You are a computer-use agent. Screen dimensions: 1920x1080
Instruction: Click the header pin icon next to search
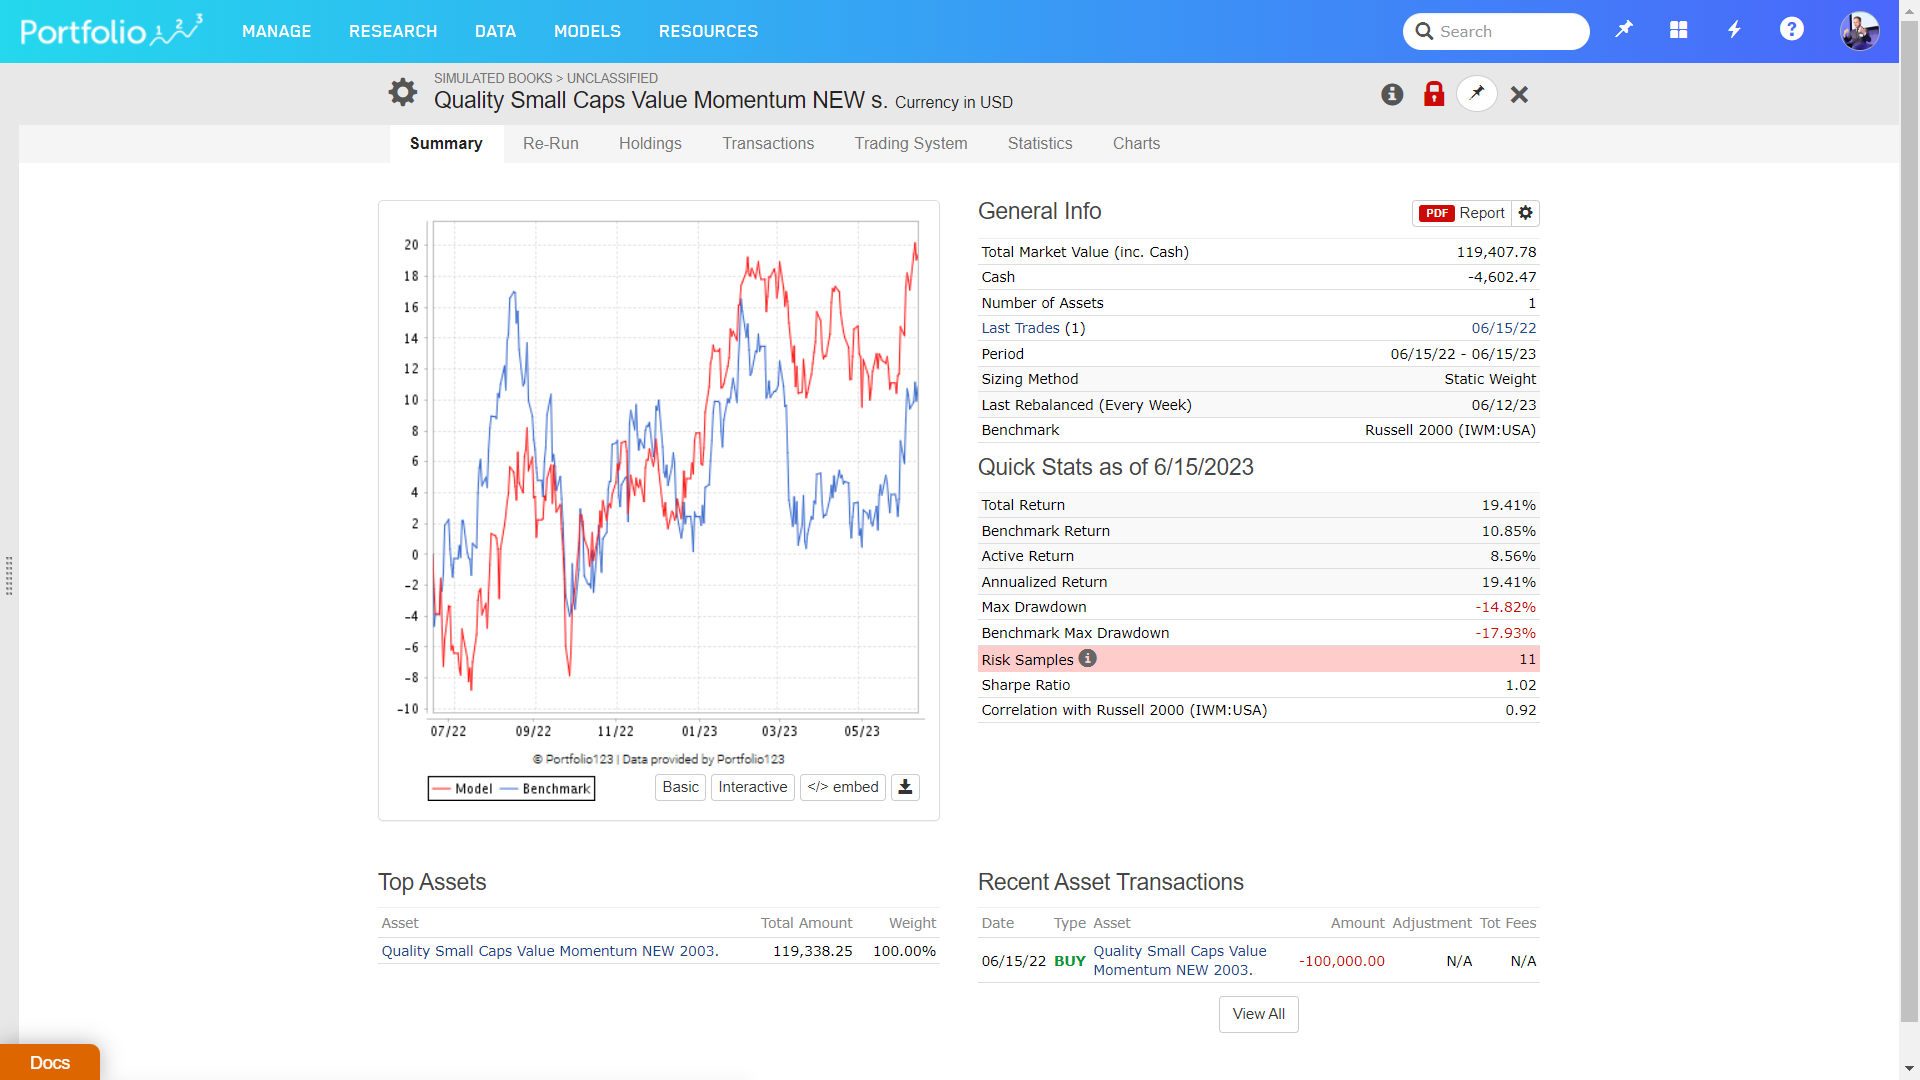pyautogui.click(x=1623, y=30)
